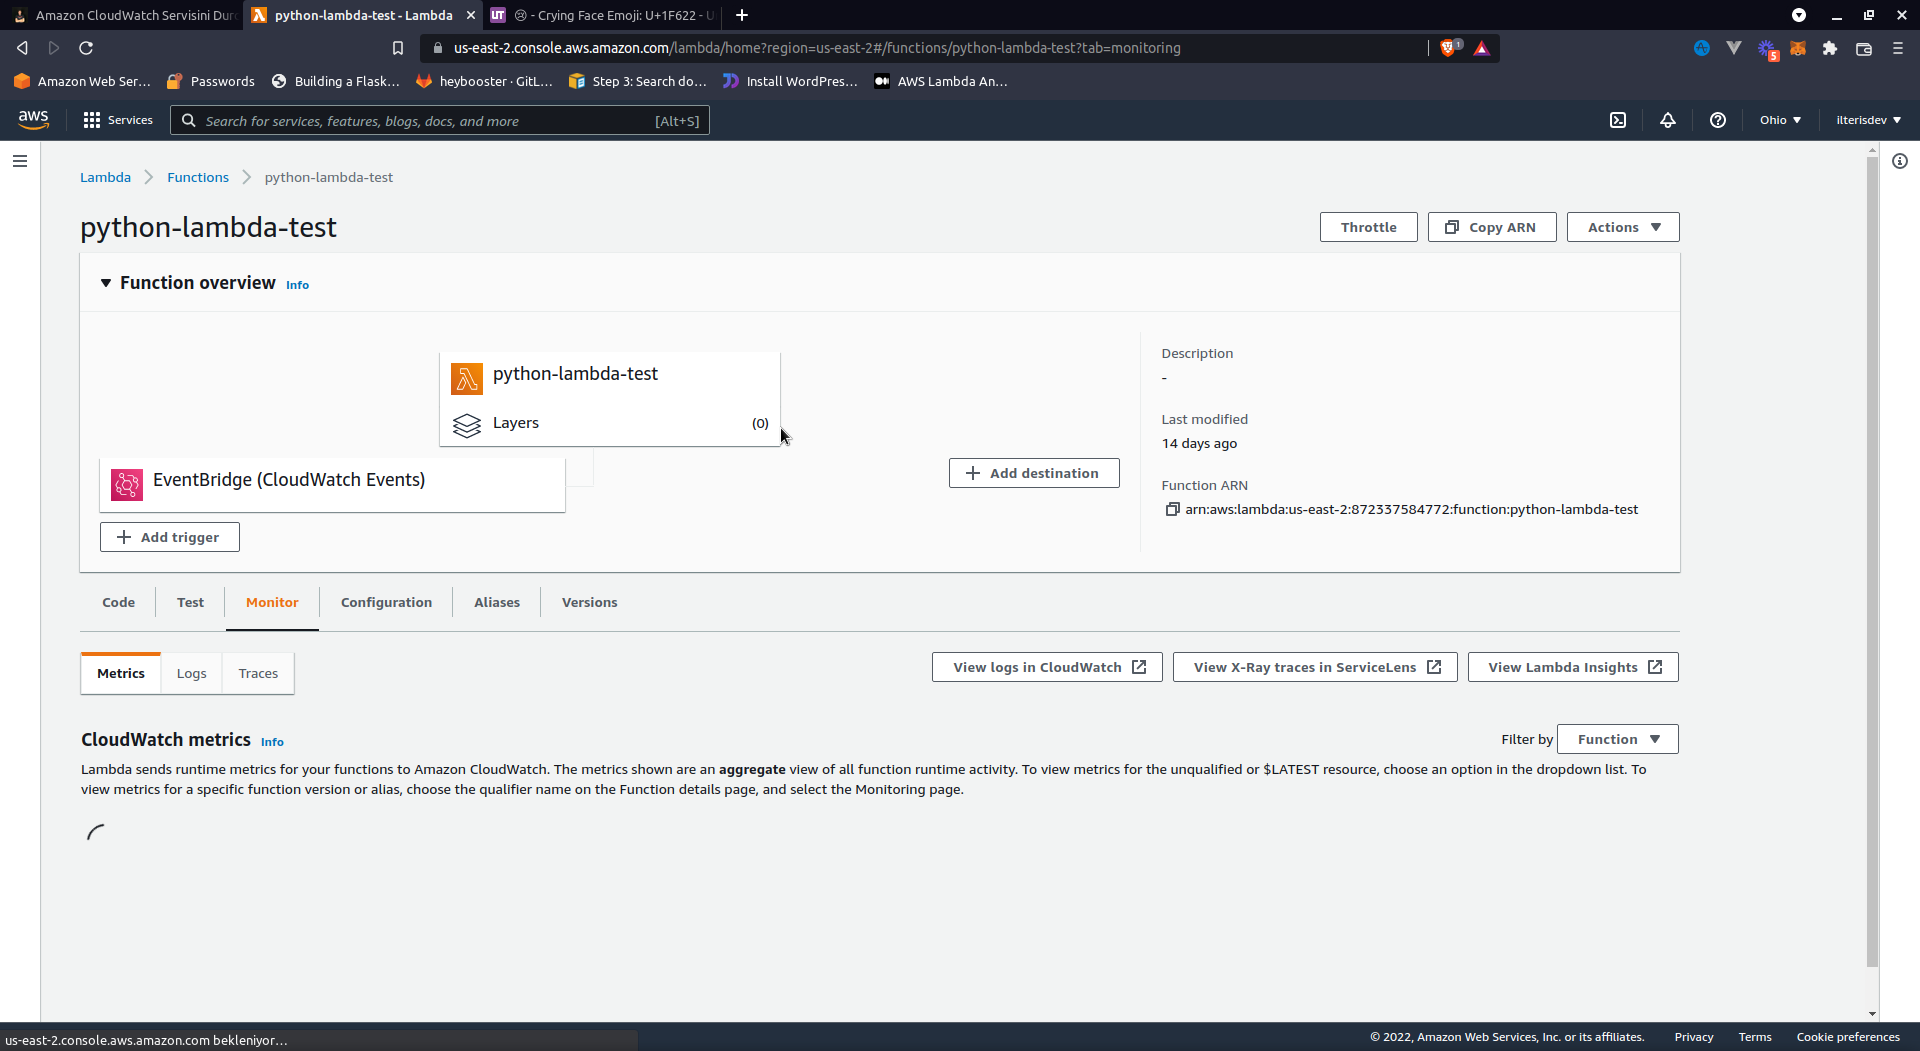Click the AWS logo home icon
This screenshot has width=1920, height=1051.
[33, 119]
